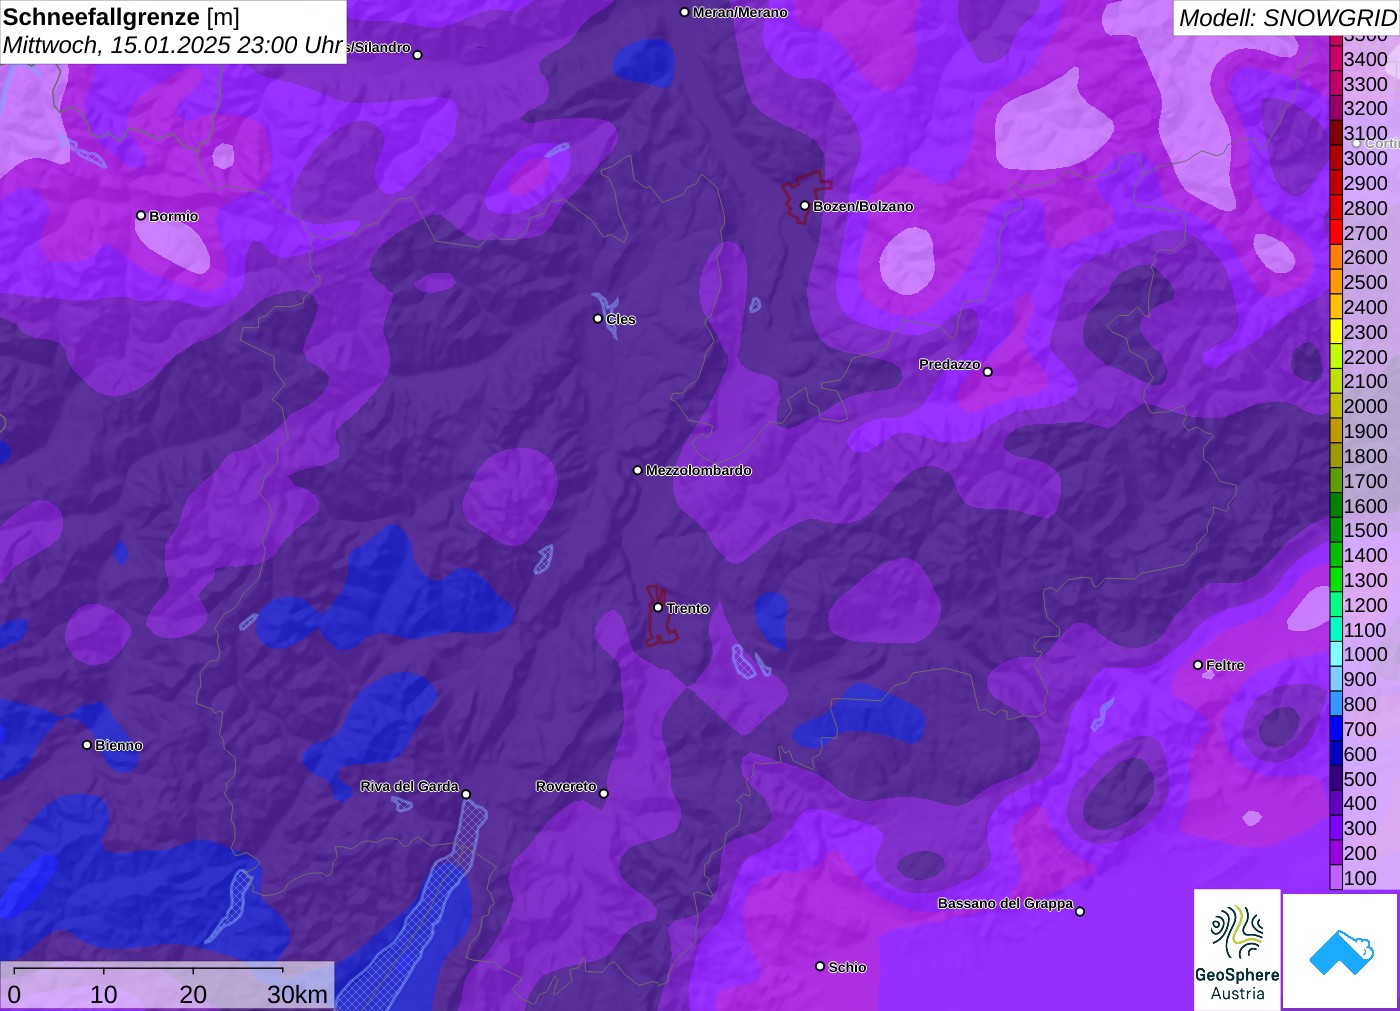Click the Rovereto location marker dot
Viewport: 1400px width, 1011px height.
(604, 794)
